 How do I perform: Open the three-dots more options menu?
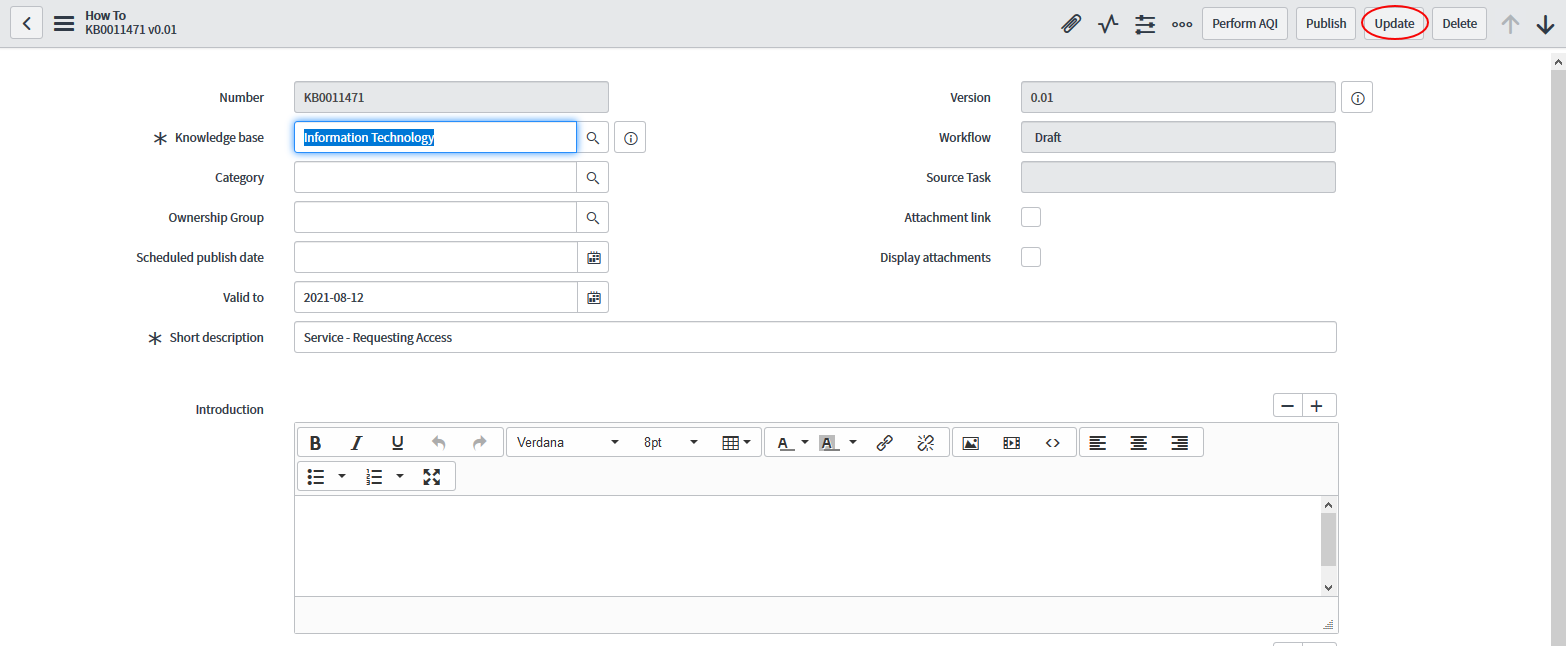pyautogui.click(x=1182, y=24)
